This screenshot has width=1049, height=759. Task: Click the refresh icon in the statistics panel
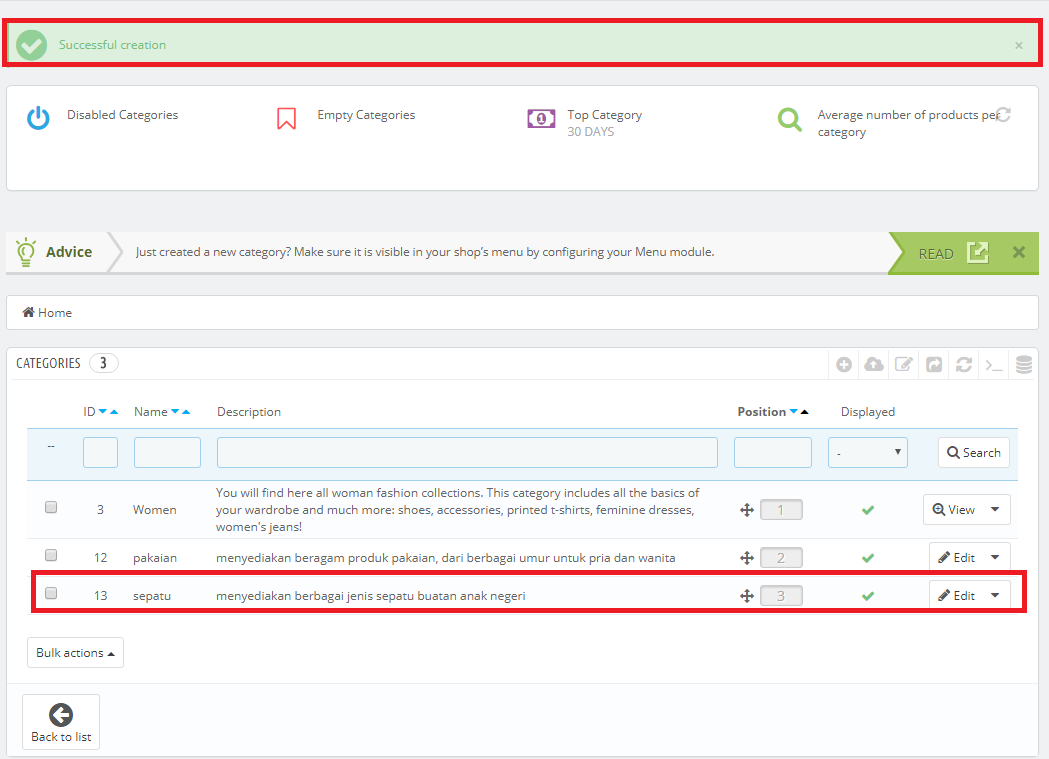coord(1004,115)
